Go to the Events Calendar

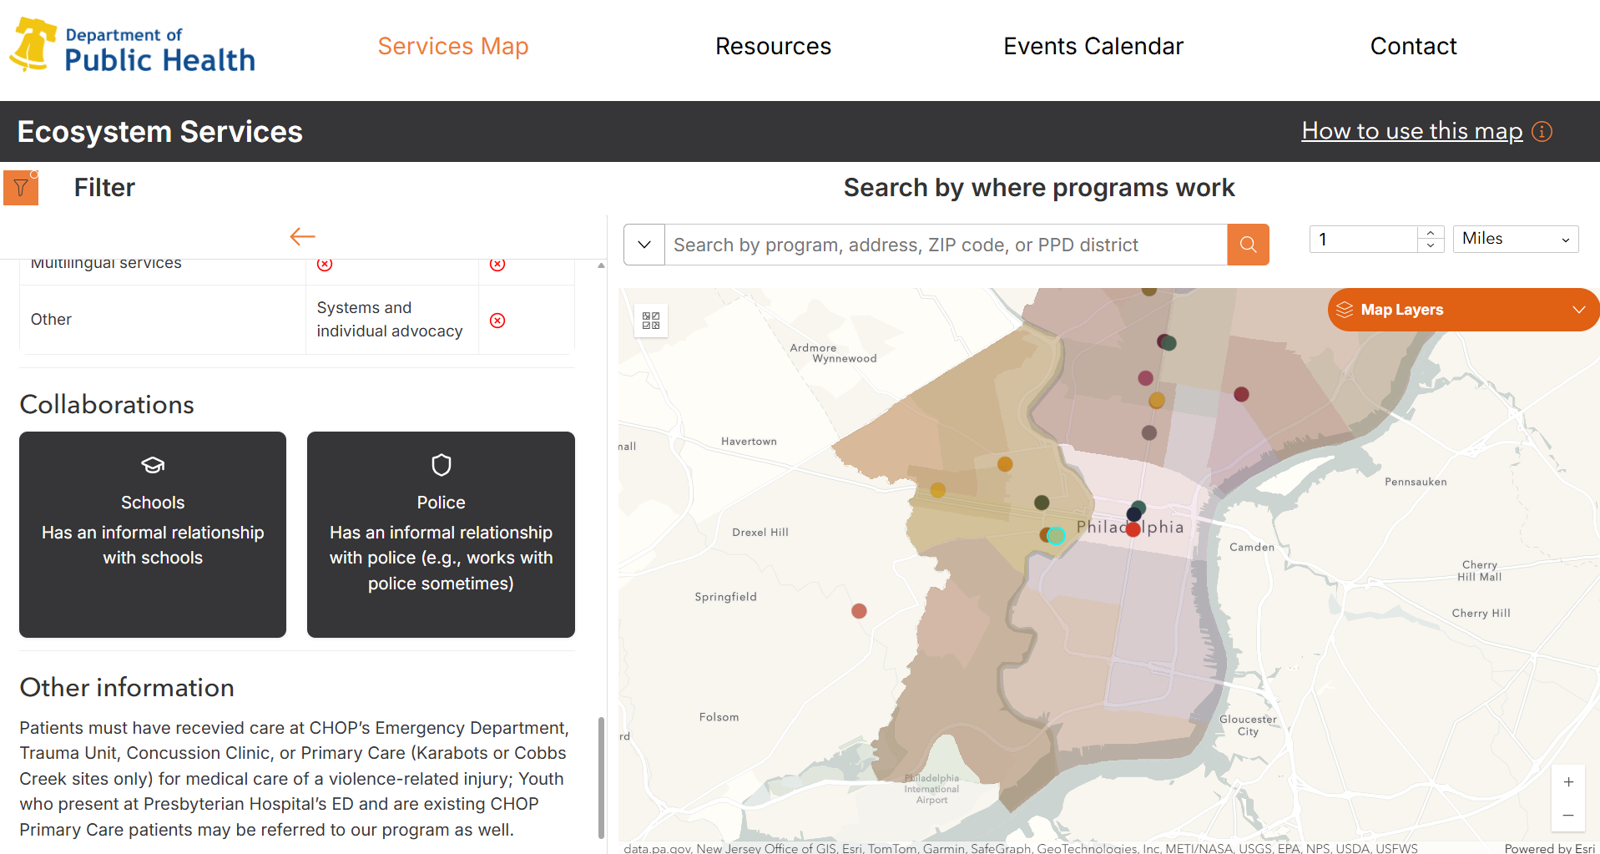point(1093,46)
